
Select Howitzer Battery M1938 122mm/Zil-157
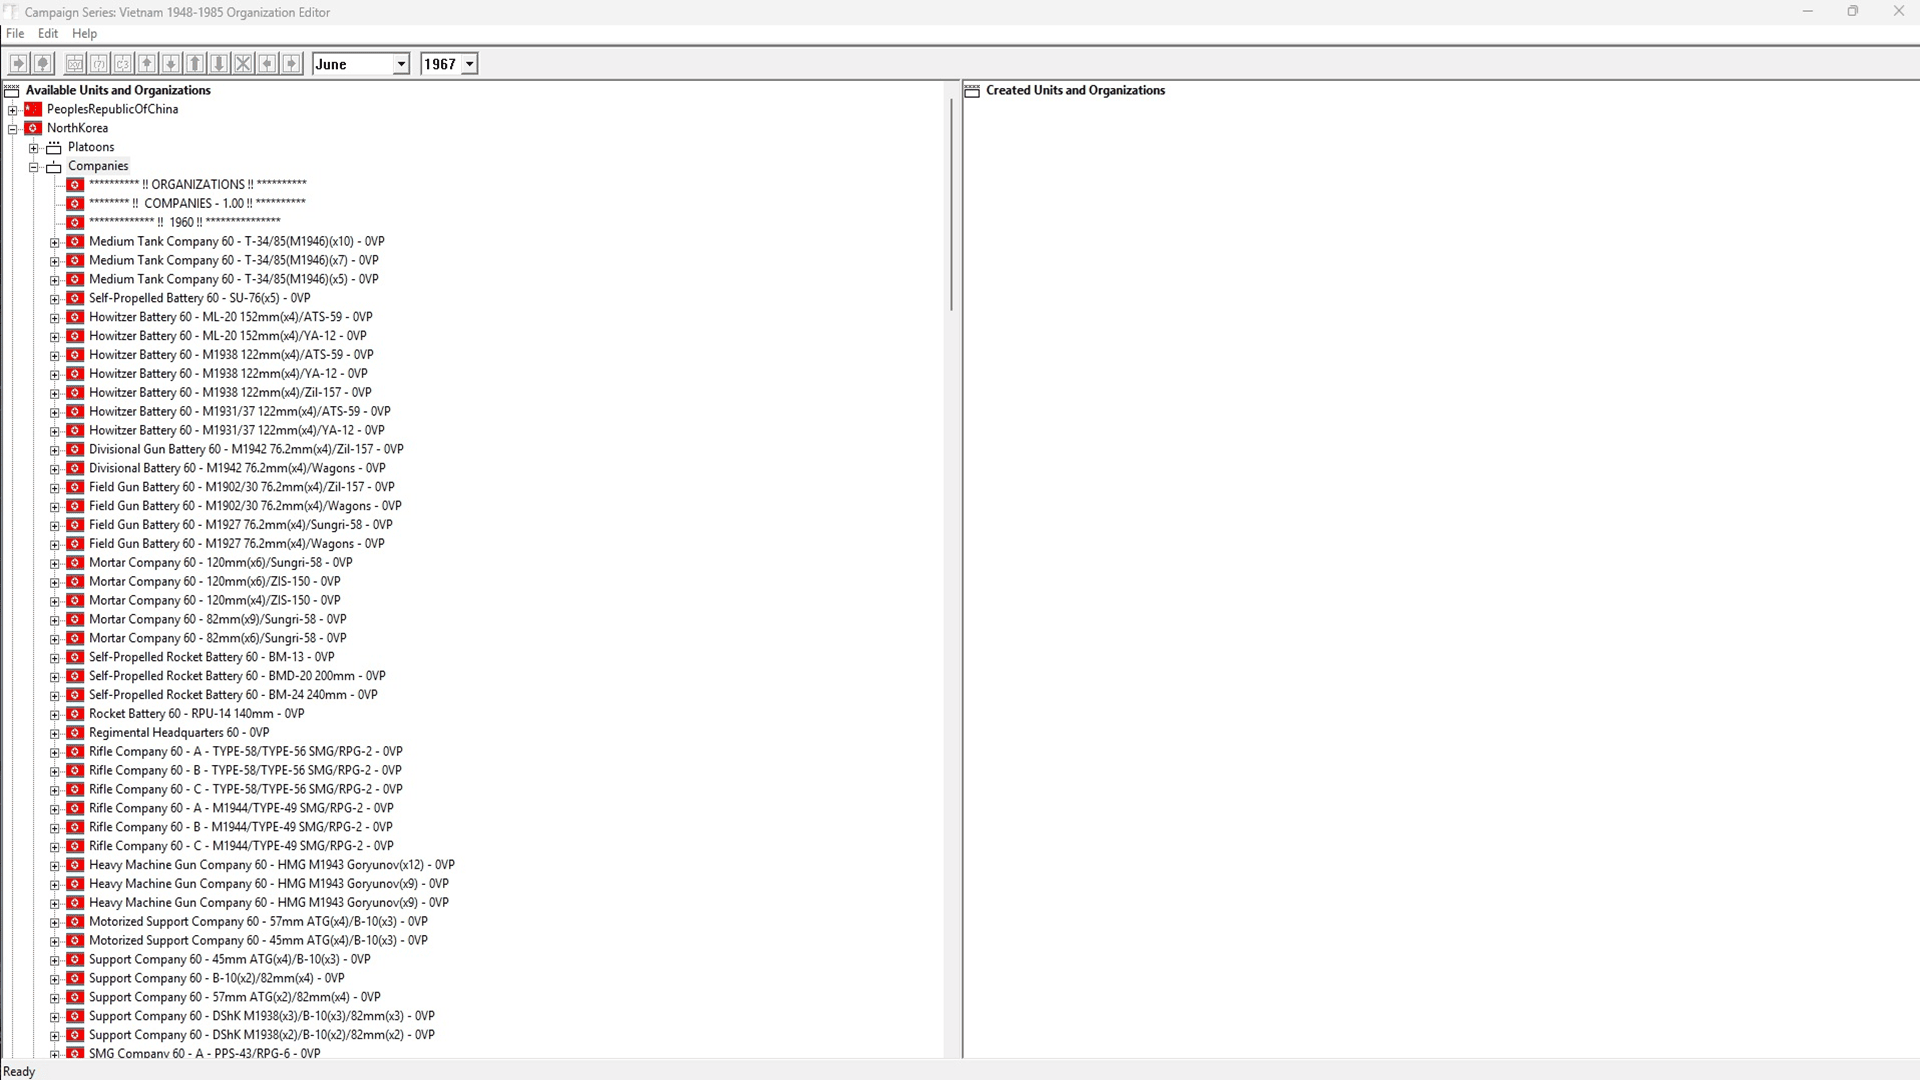pos(230,393)
